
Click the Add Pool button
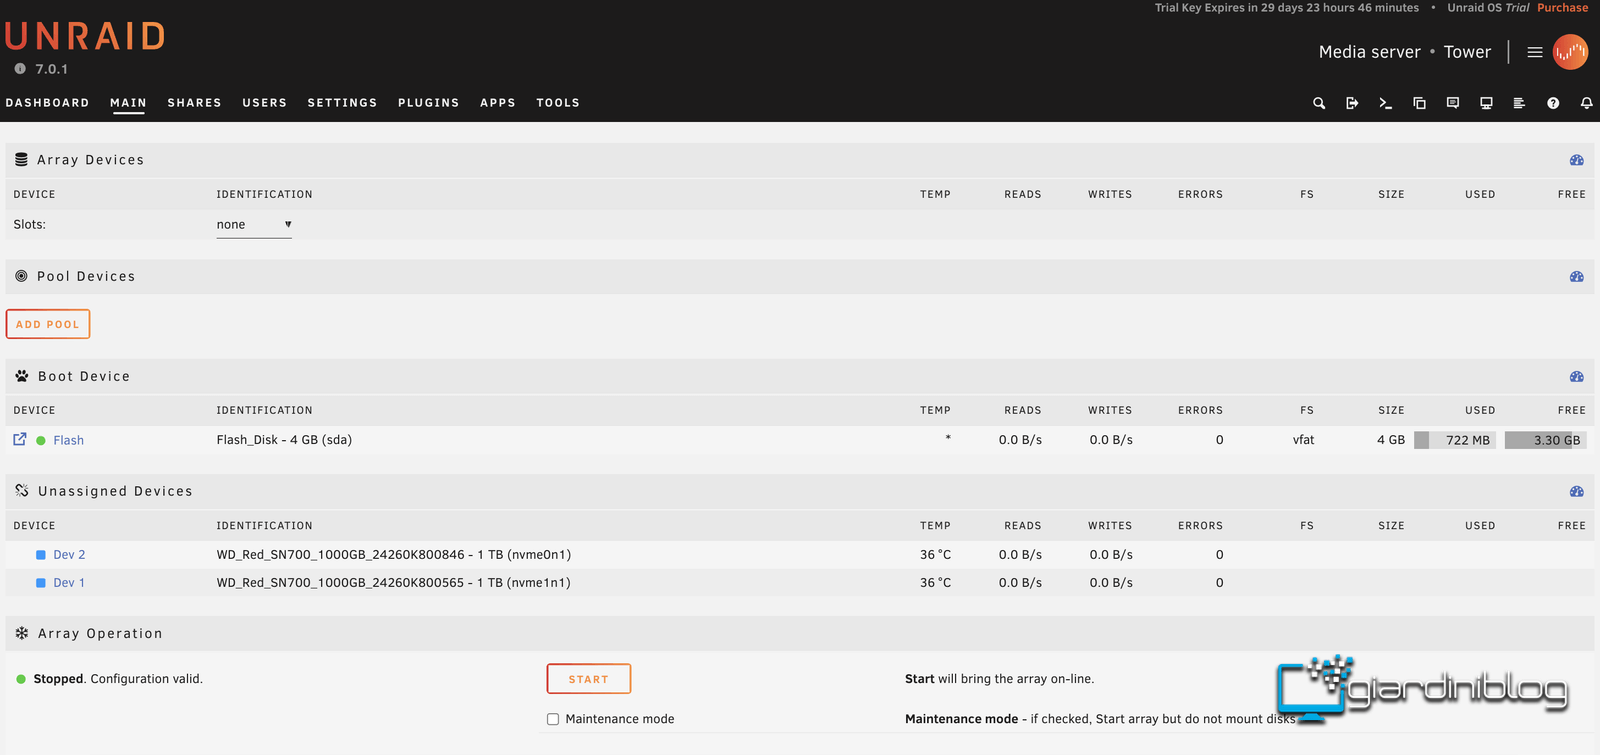coord(48,324)
